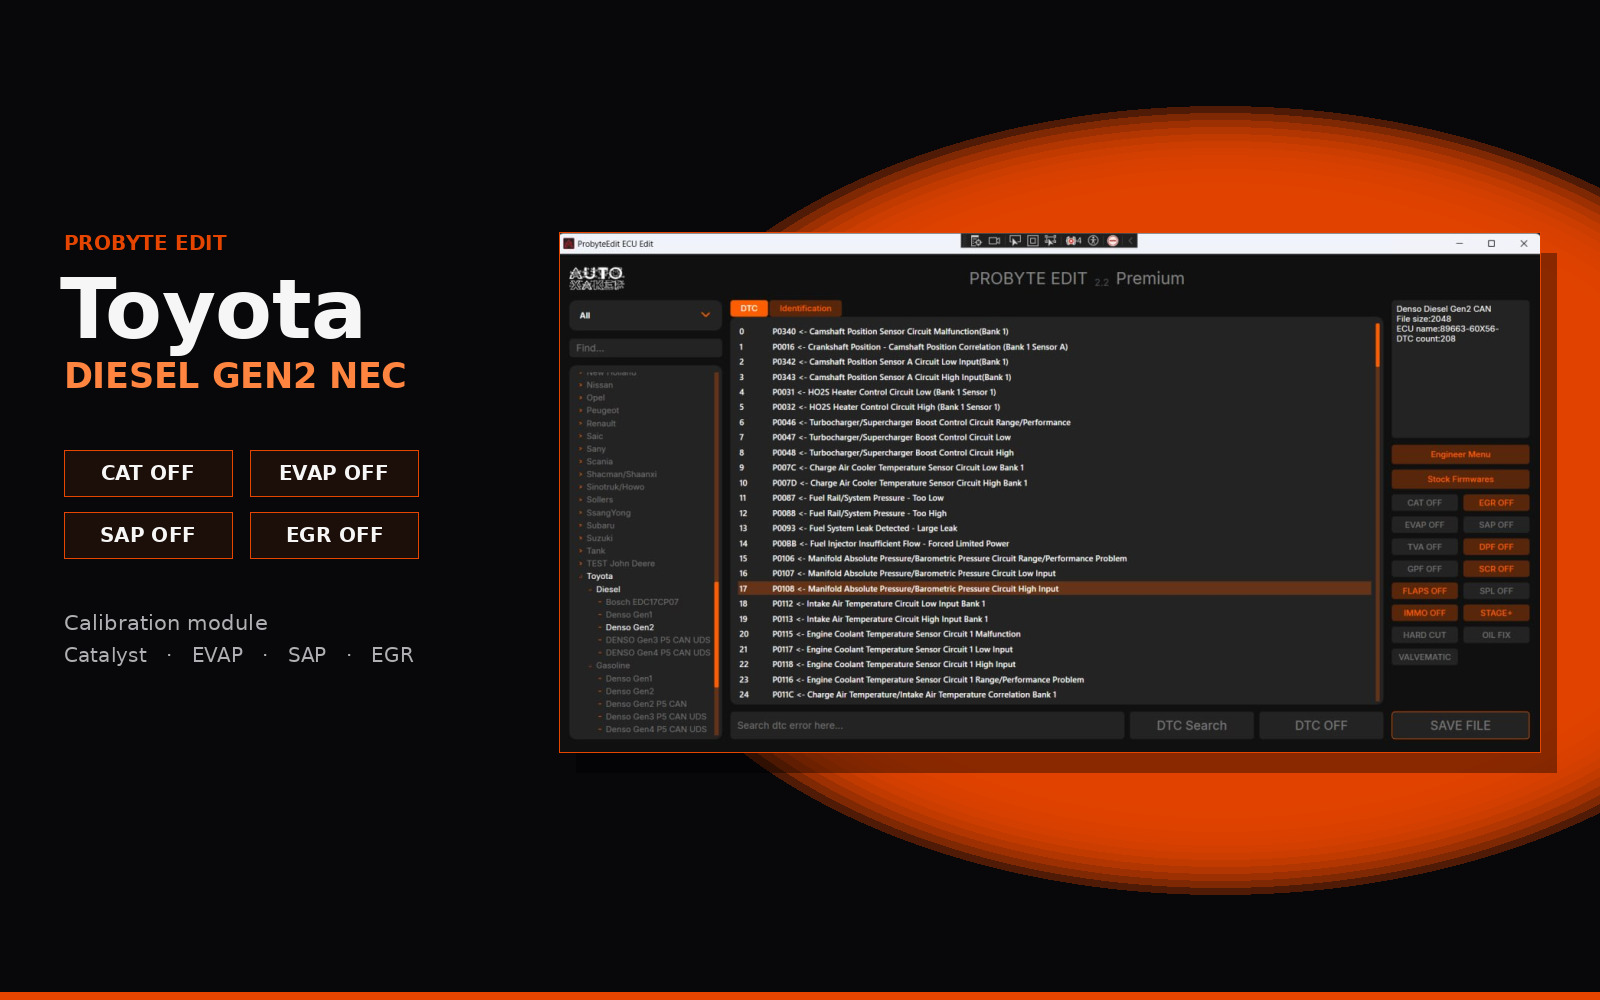Enable the HARD CUT option
This screenshot has width=1600, height=1000.
(x=1424, y=635)
